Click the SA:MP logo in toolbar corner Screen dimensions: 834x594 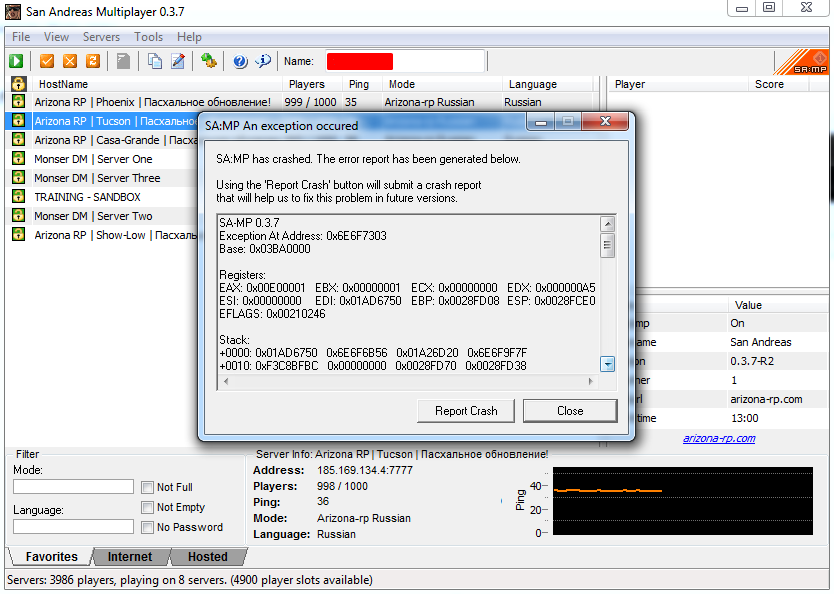tap(803, 62)
